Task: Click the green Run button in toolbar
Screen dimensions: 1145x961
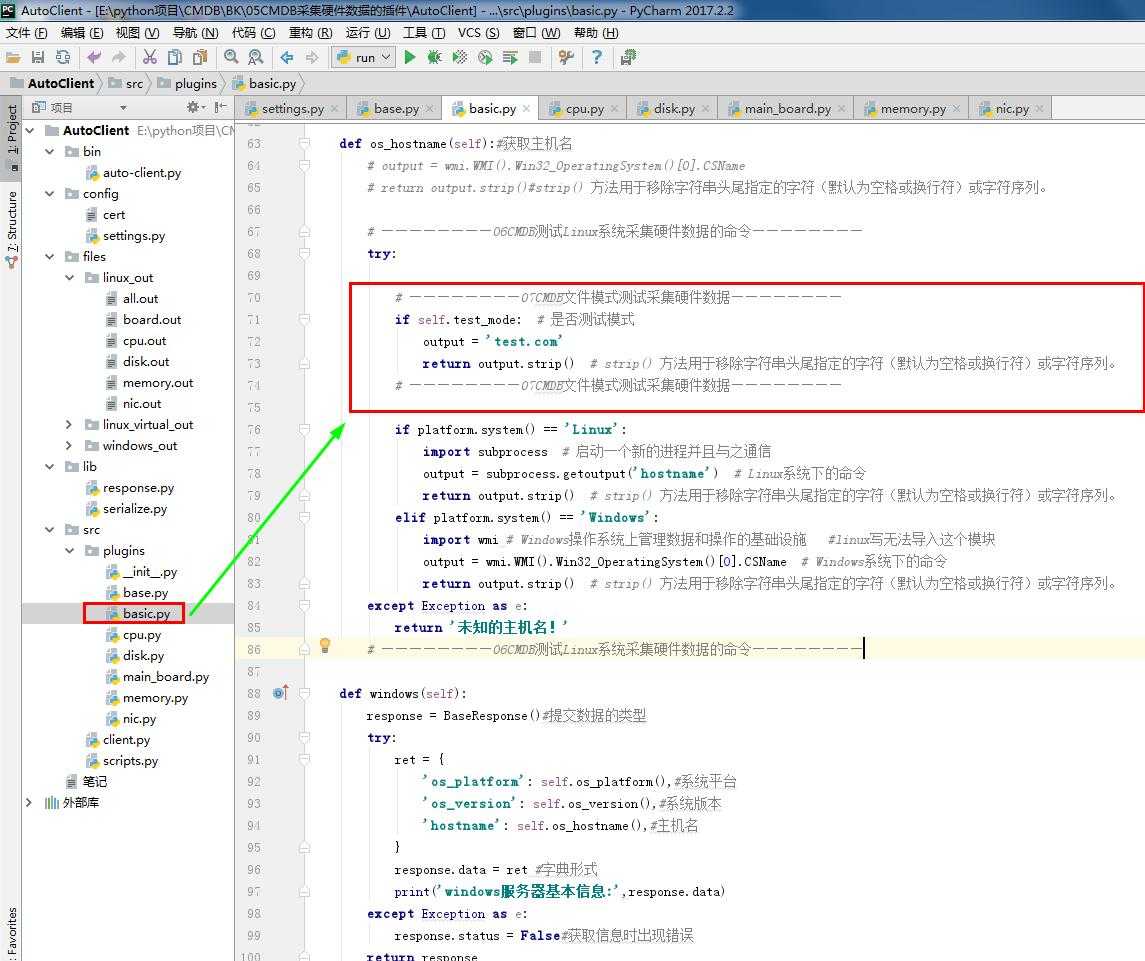Action: (x=410, y=57)
